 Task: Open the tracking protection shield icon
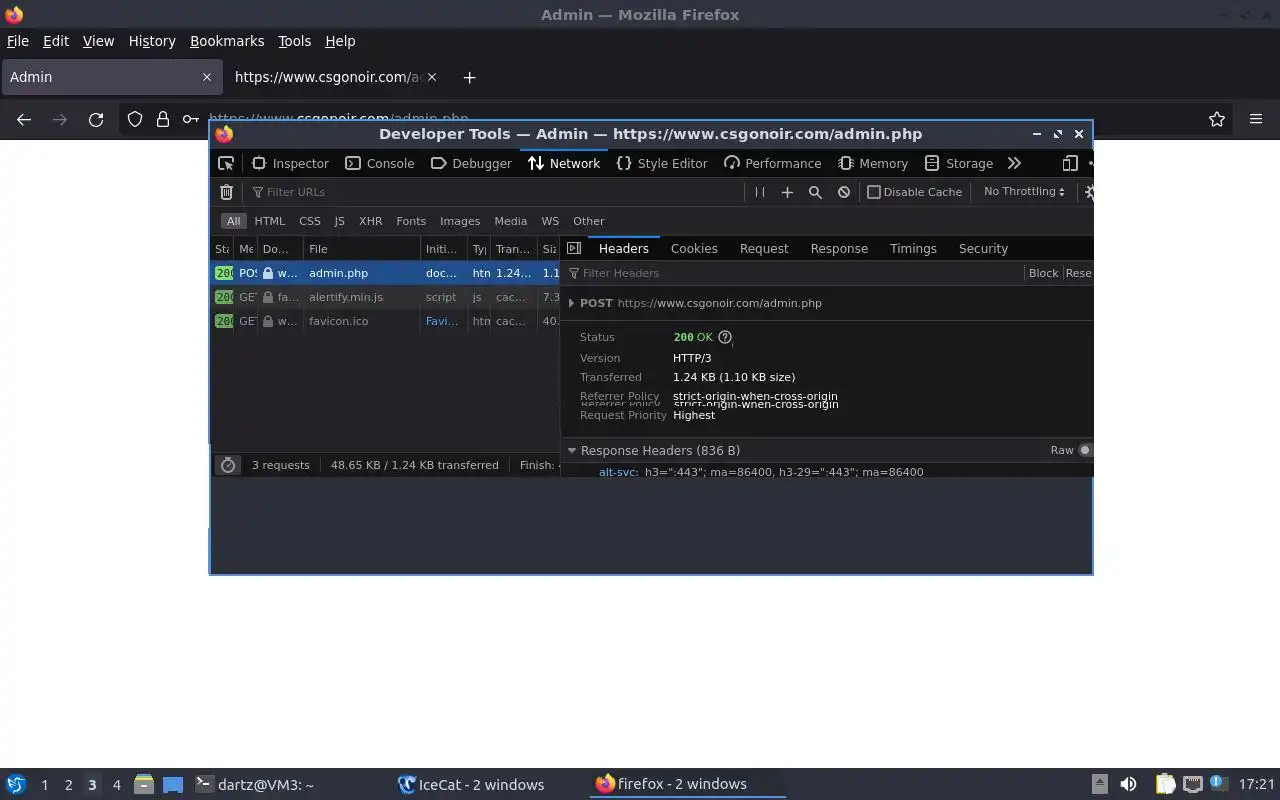point(135,119)
